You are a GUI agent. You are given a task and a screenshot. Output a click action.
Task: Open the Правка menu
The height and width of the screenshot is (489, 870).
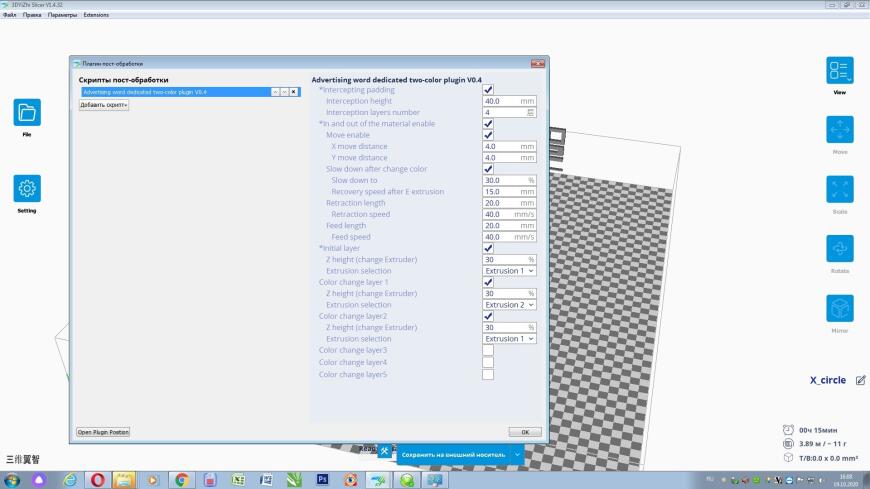32,15
